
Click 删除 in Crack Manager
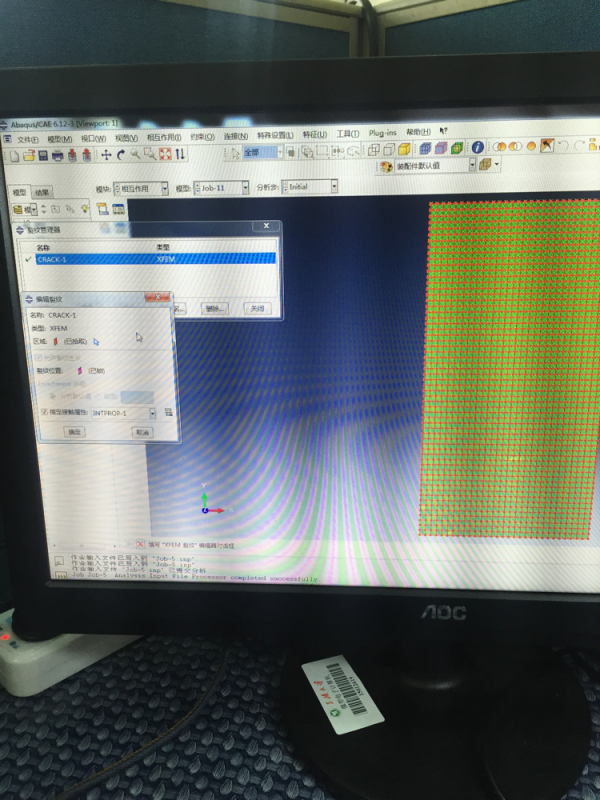pyautogui.click(x=214, y=308)
